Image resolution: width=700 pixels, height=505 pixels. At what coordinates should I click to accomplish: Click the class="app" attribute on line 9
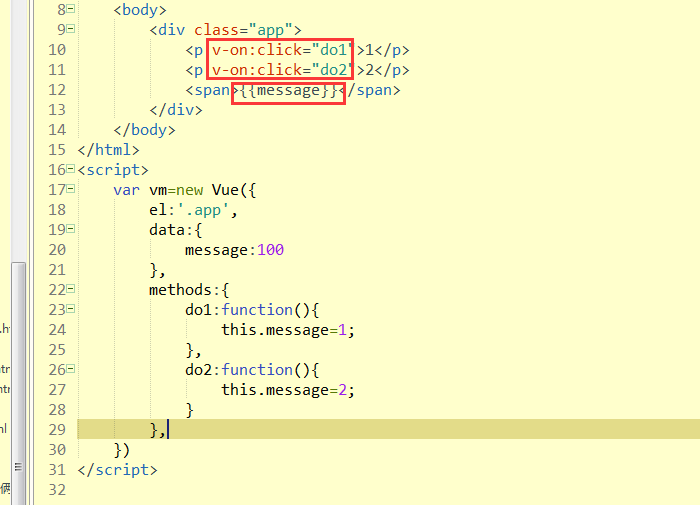243,30
